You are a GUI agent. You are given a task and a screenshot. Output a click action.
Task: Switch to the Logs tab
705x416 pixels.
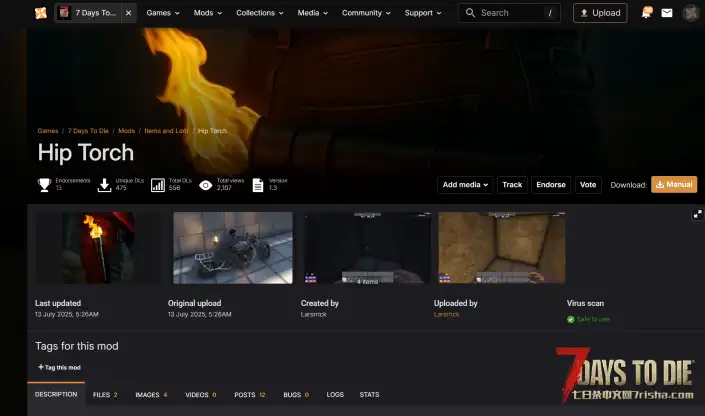click(x=335, y=394)
